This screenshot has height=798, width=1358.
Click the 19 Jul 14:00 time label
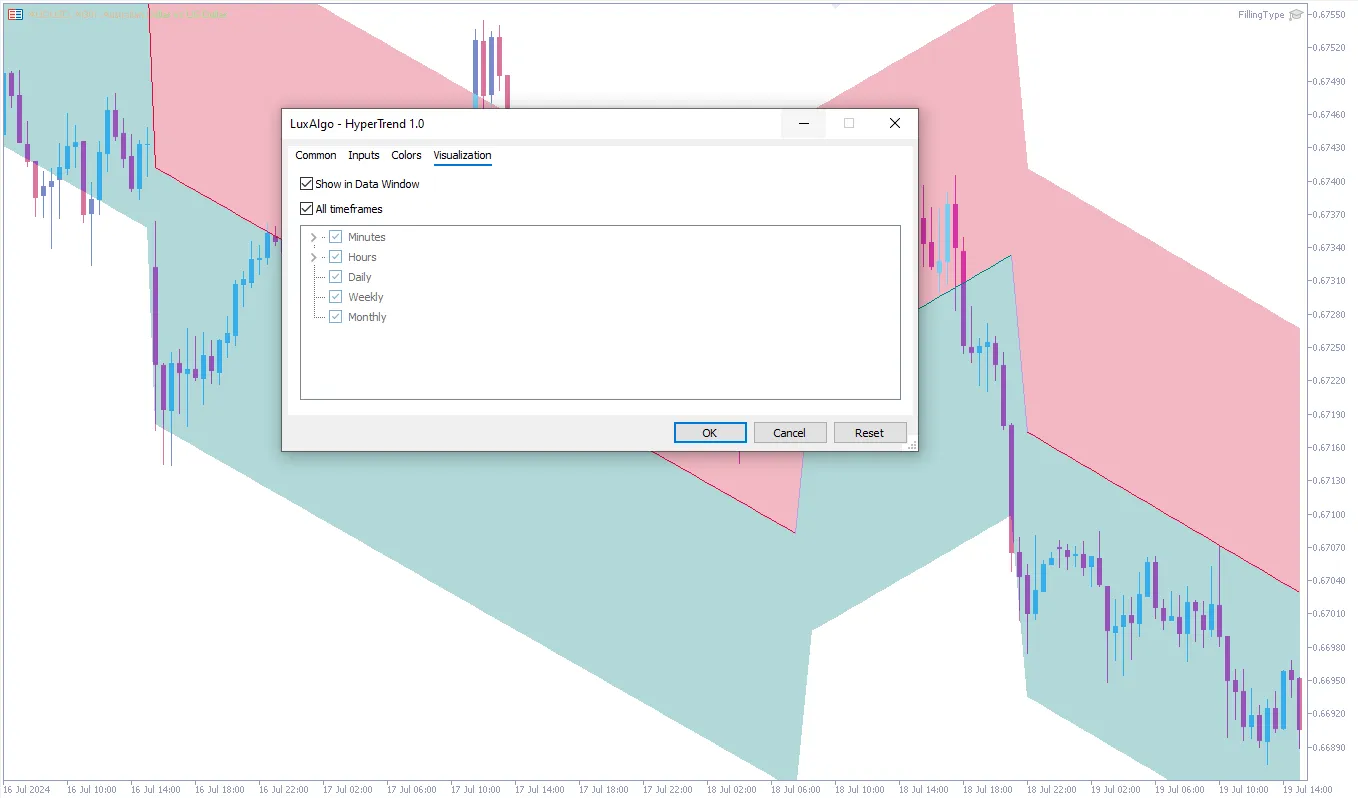pos(1308,789)
